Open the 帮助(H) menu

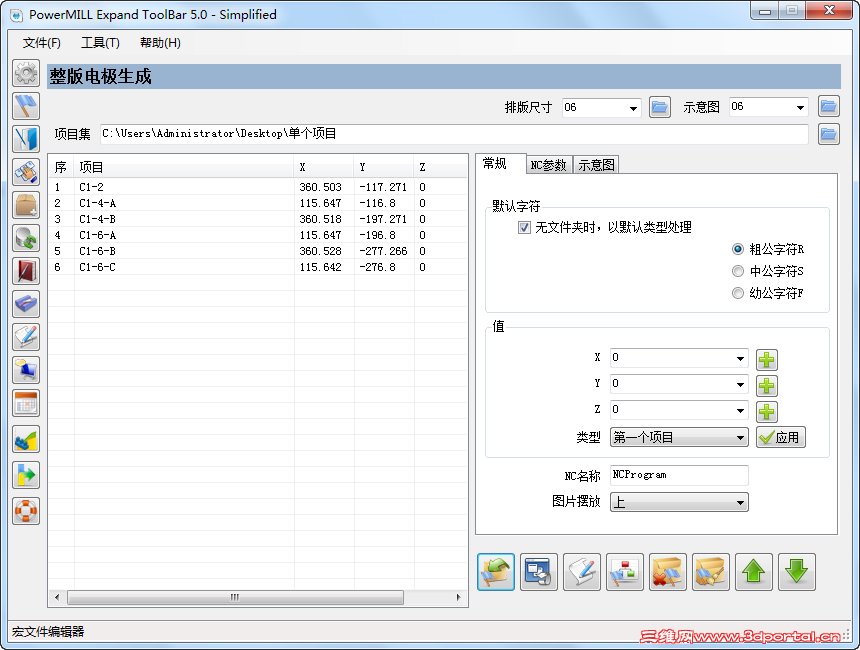[x=160, y=43]
